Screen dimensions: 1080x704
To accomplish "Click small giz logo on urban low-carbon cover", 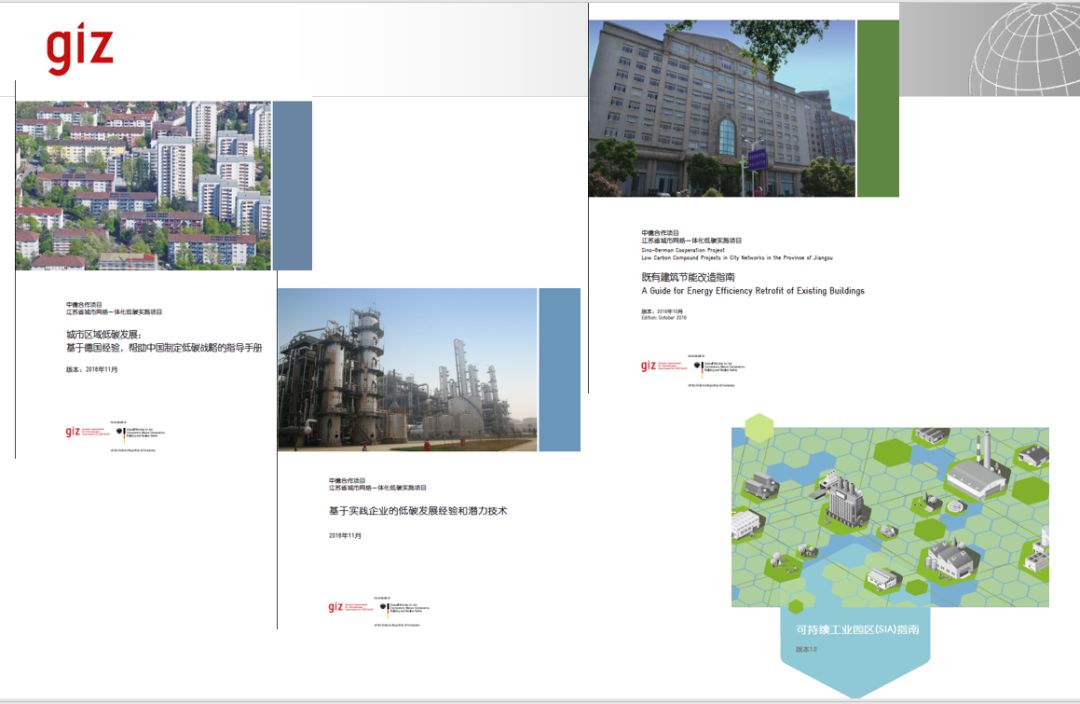I will pyautogui.click(x=72, y=432).
